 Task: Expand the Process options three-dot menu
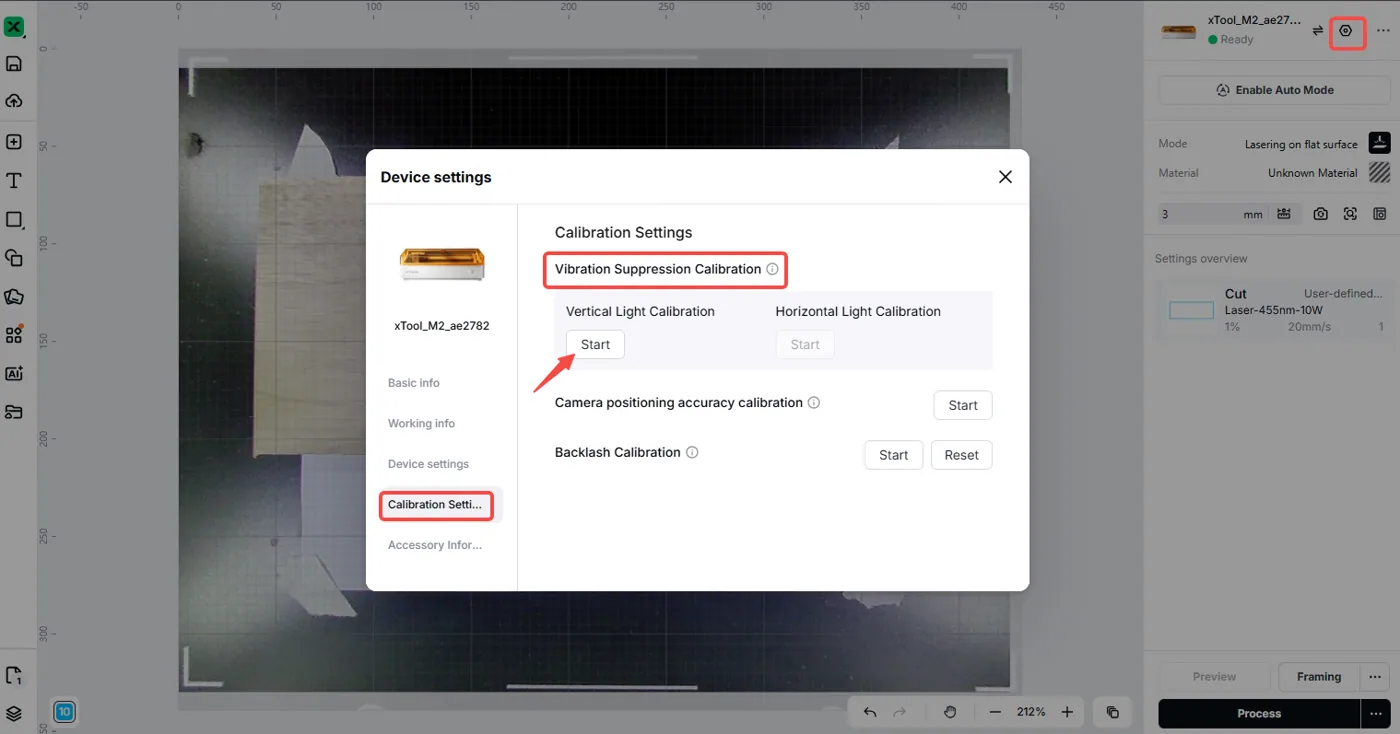(x=1376, y=713)
